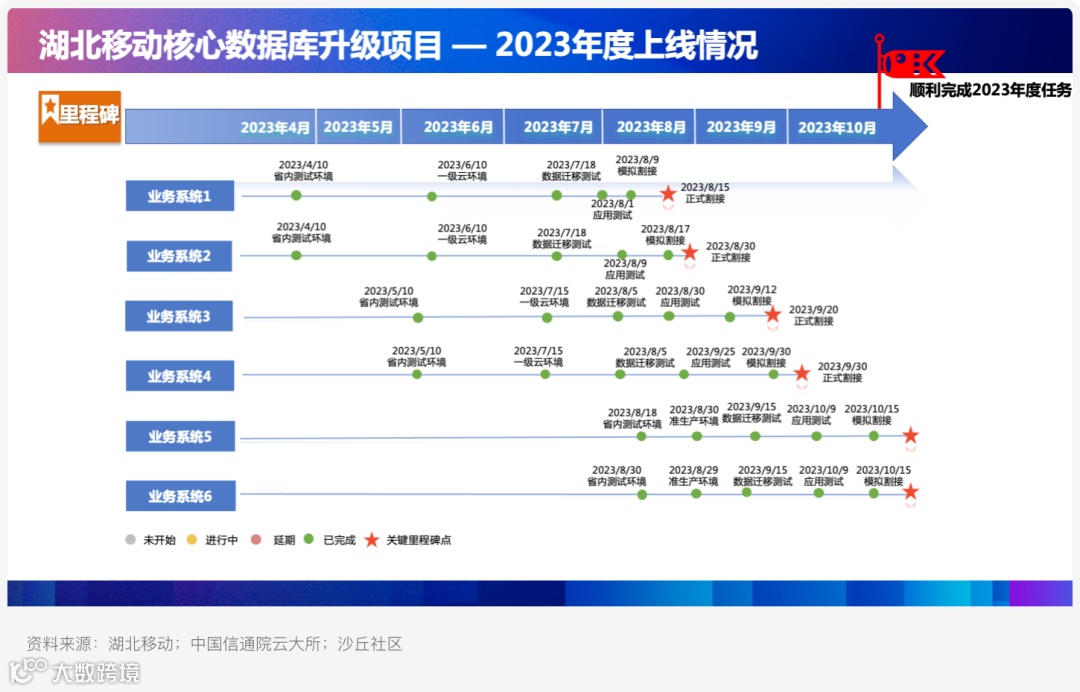Viewport: 1080px width, 692px height.
Task: Click 业务系统1 green dot above 2023/8/1 应用测试
Action: click(x=602, y=195)
